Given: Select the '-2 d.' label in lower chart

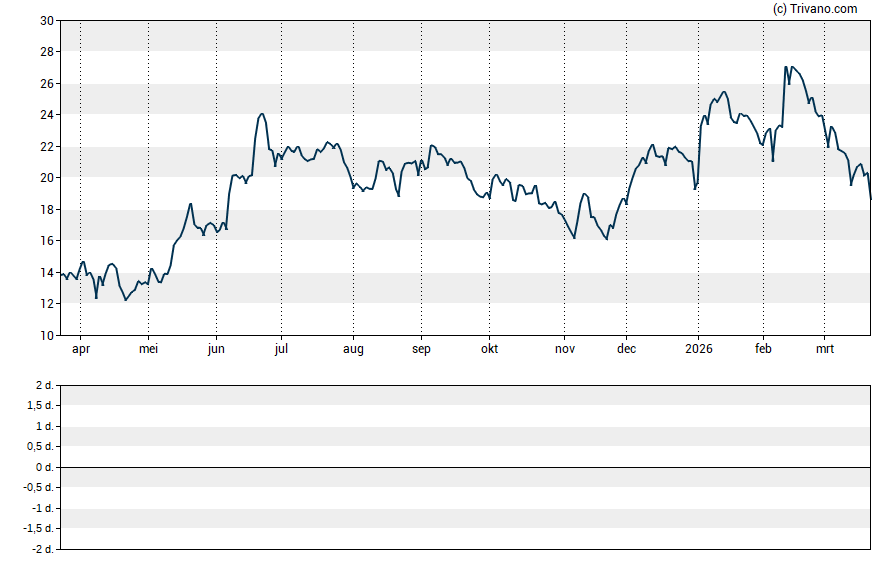Looking at the screenshot, I should (42, 549).
